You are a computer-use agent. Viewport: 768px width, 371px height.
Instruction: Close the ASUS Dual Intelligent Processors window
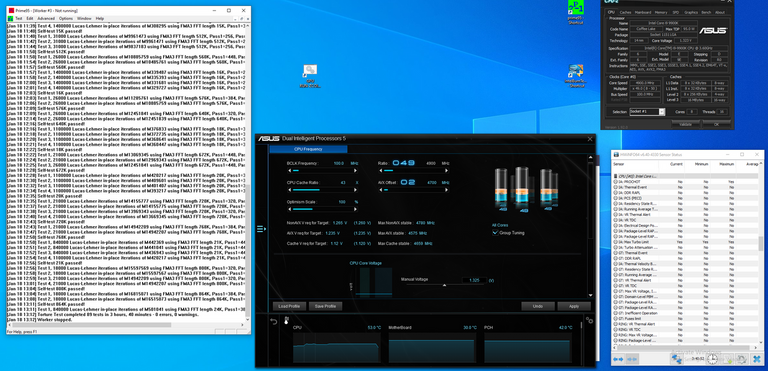590,139
